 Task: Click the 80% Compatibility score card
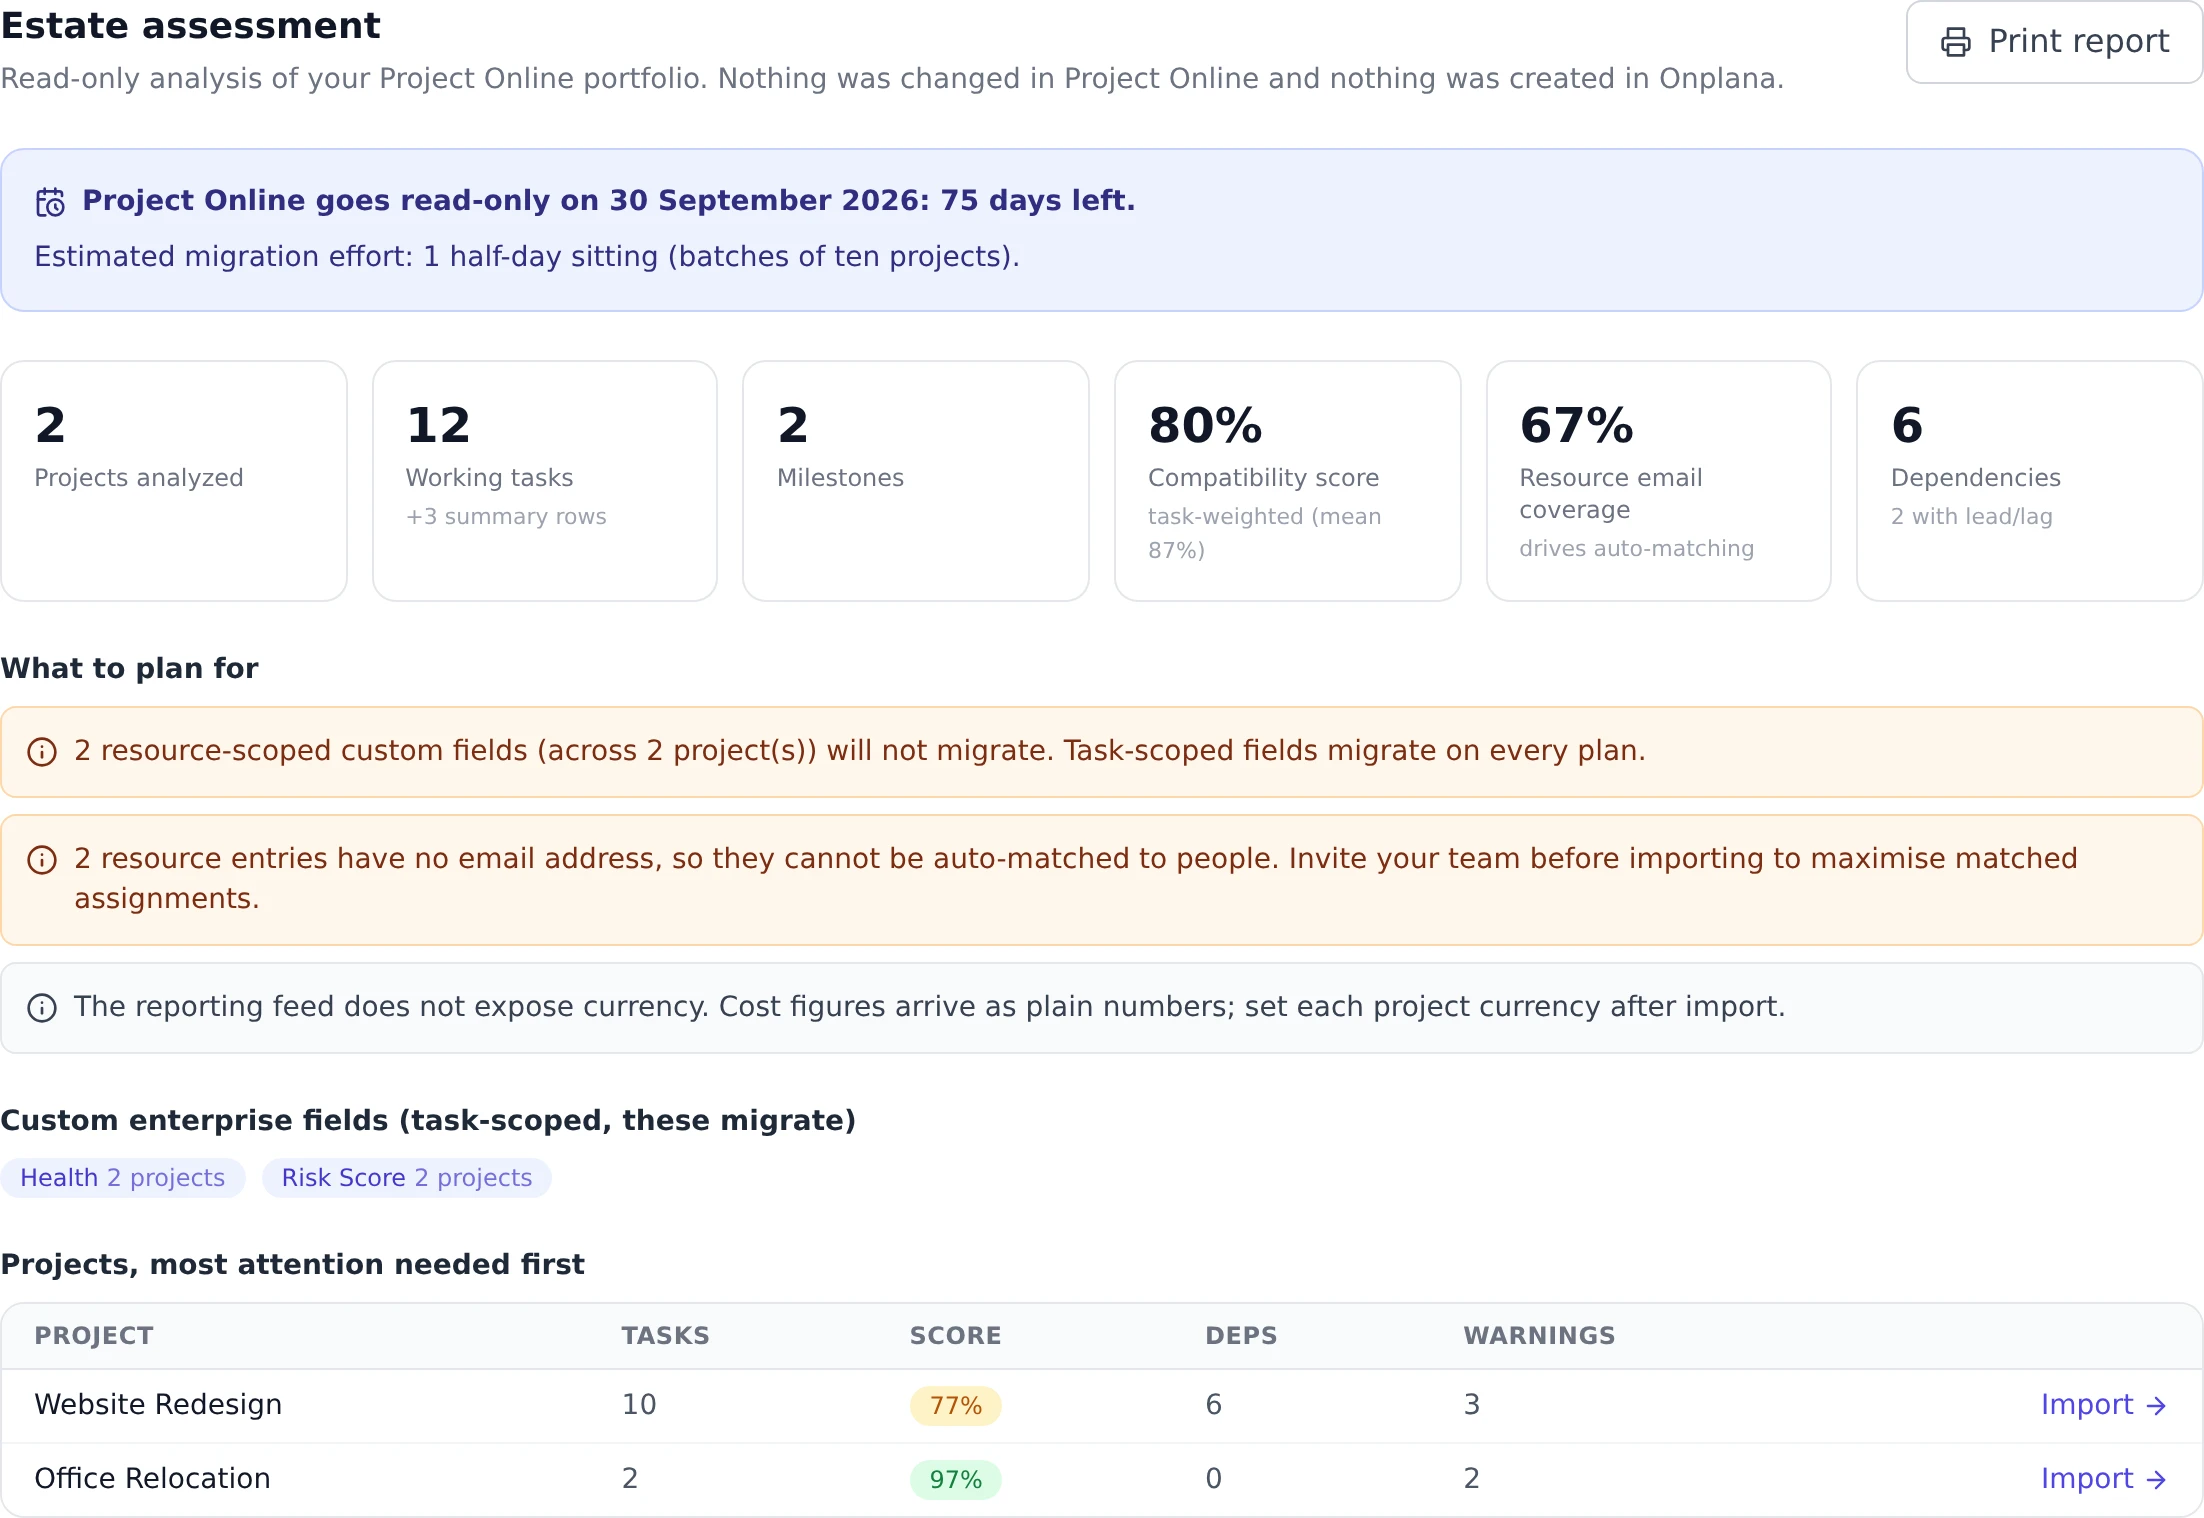coord(1288,481)
